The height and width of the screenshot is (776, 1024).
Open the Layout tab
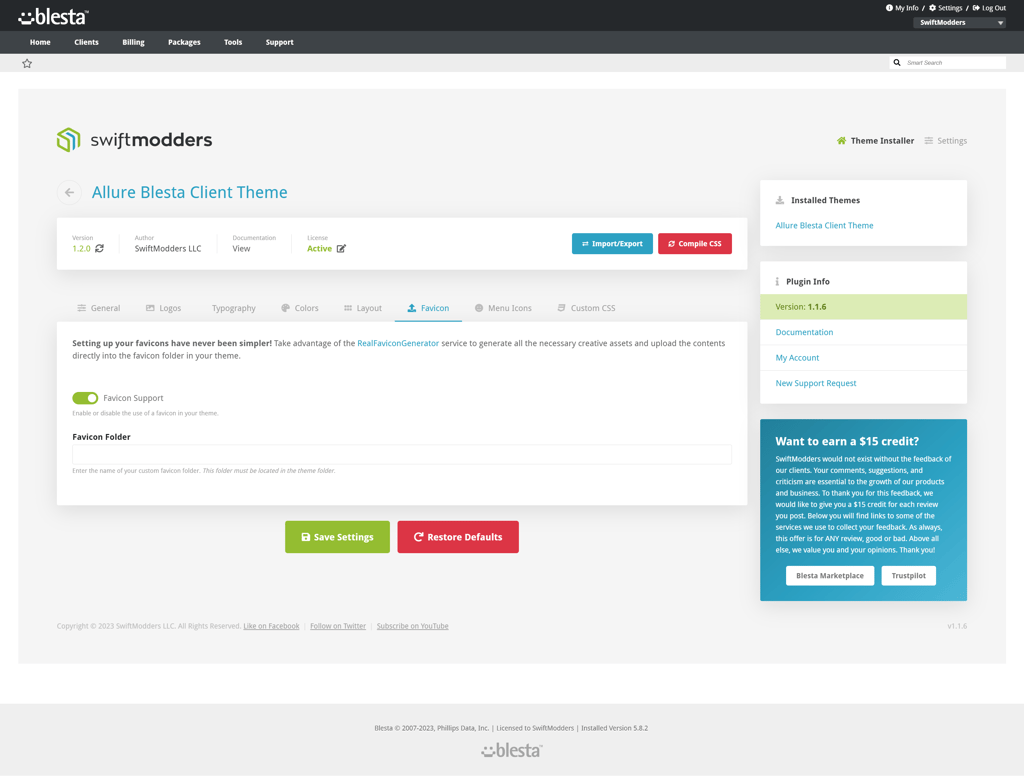click(x=363, y=308)
